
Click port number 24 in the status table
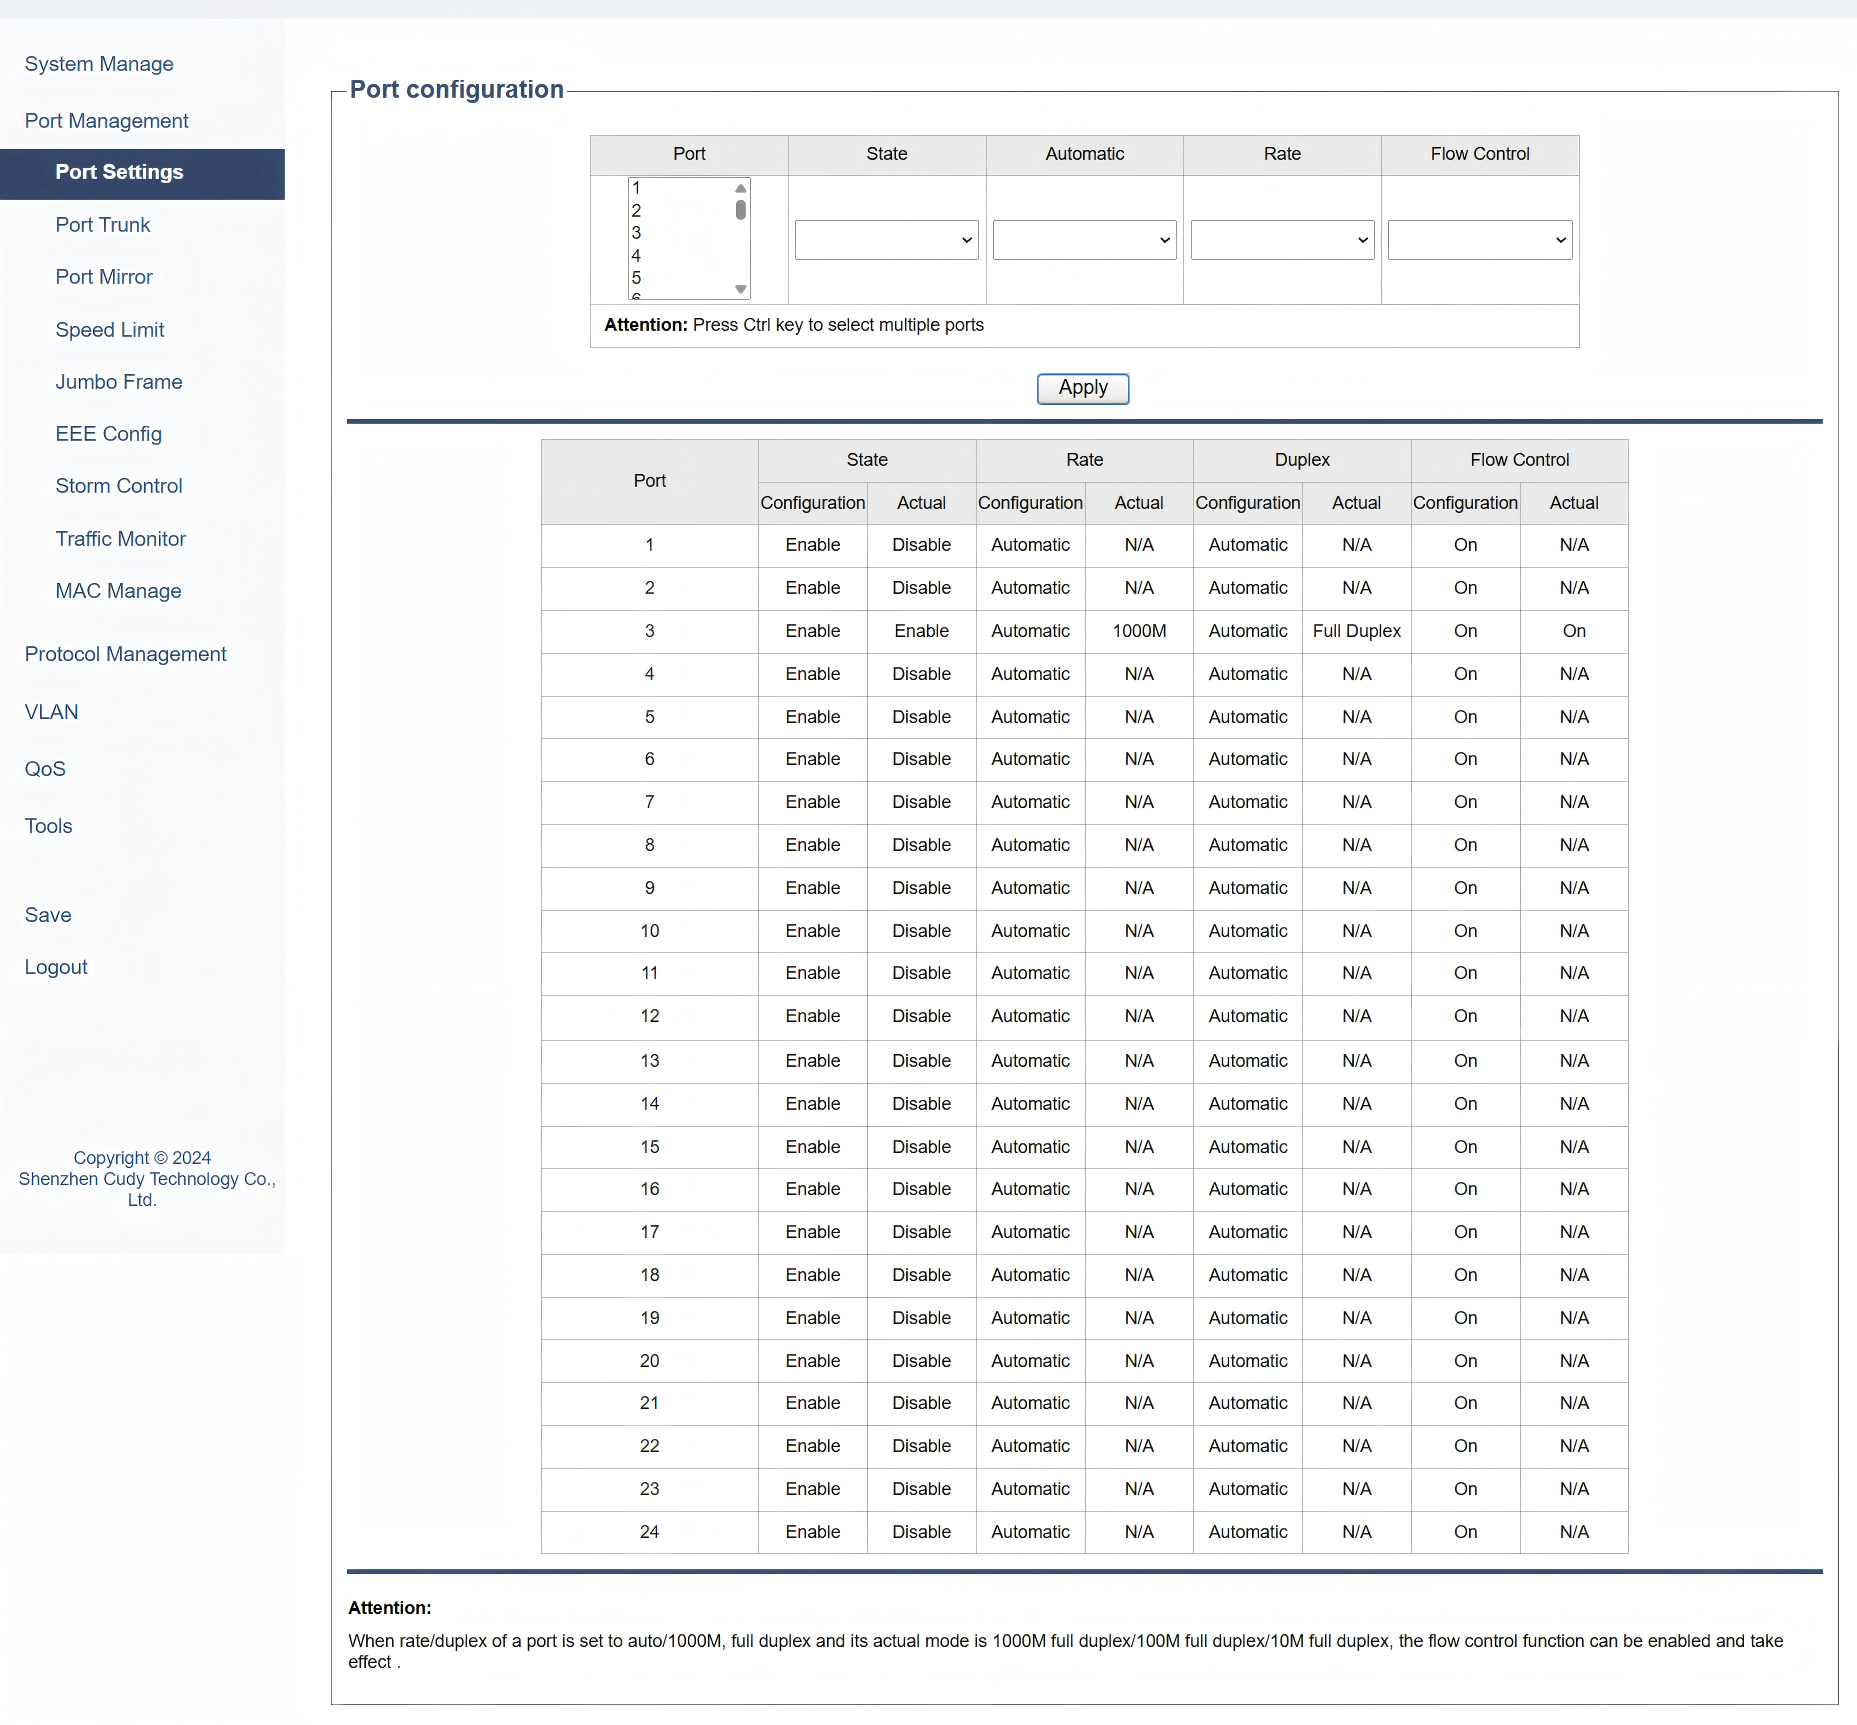649,1532
